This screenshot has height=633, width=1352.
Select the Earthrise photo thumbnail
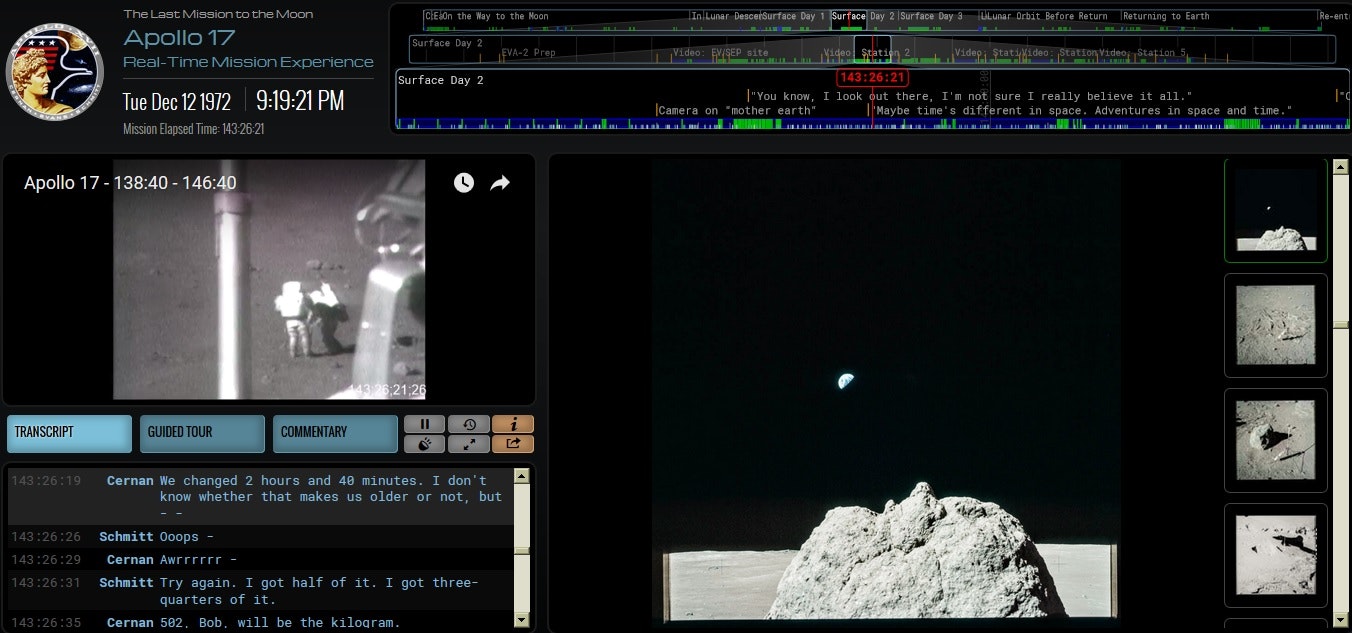click(1276, 210)
